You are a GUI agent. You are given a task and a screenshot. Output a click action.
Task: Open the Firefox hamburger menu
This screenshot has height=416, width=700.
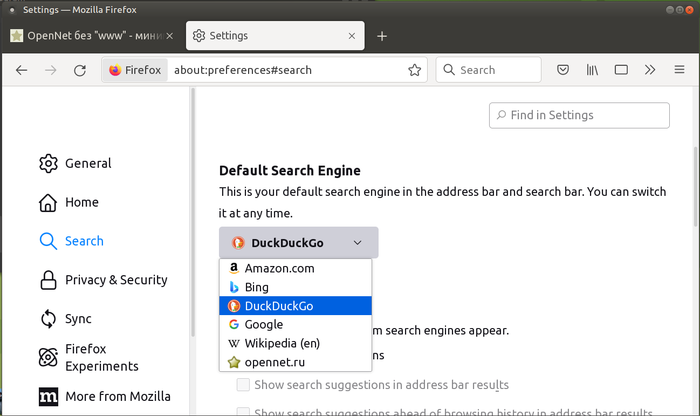(x=679, y=70)
